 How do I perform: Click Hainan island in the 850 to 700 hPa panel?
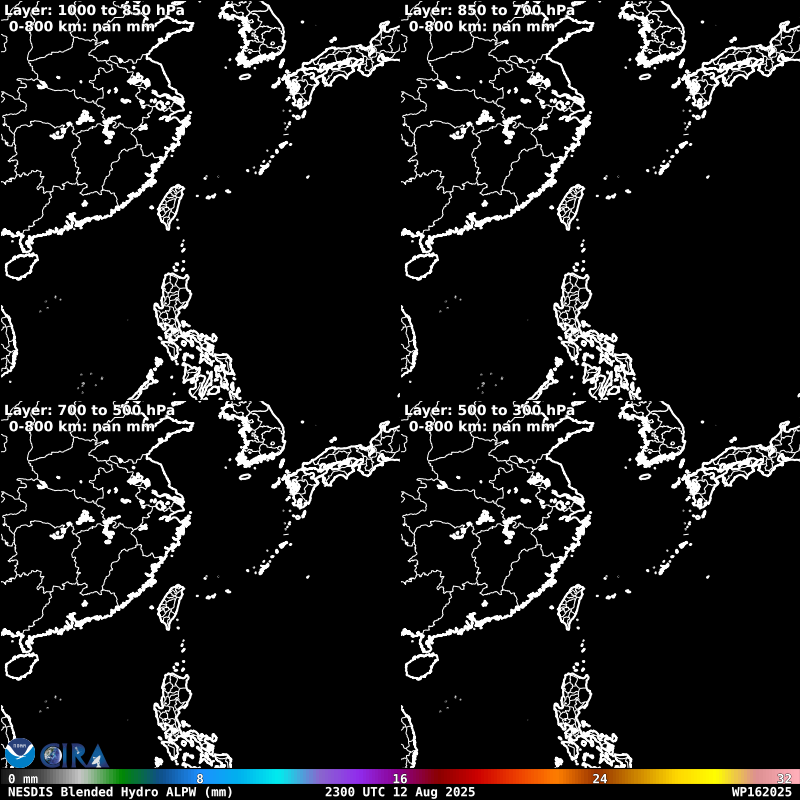click(x=421, y=266)
